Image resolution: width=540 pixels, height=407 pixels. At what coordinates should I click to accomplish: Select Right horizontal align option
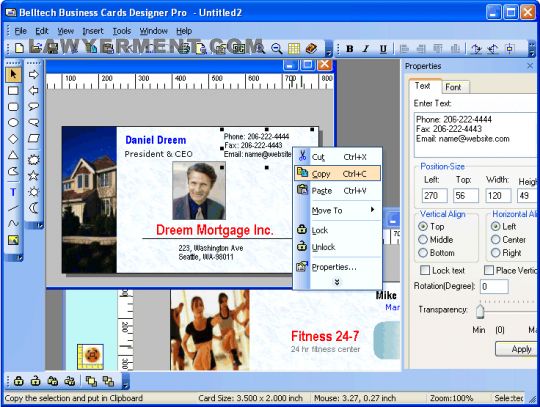(x=496, y=253)
